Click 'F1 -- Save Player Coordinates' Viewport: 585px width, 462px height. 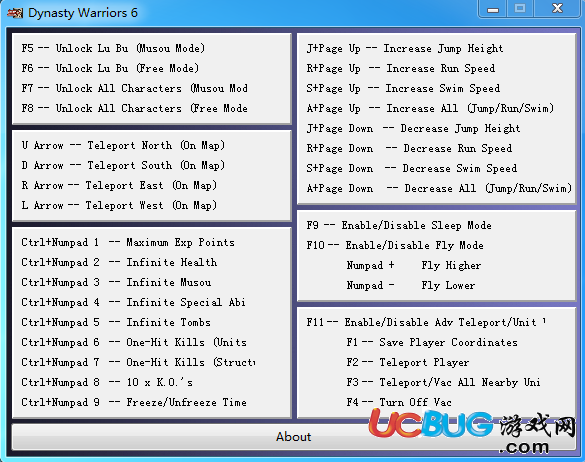(x=432, y=343)
